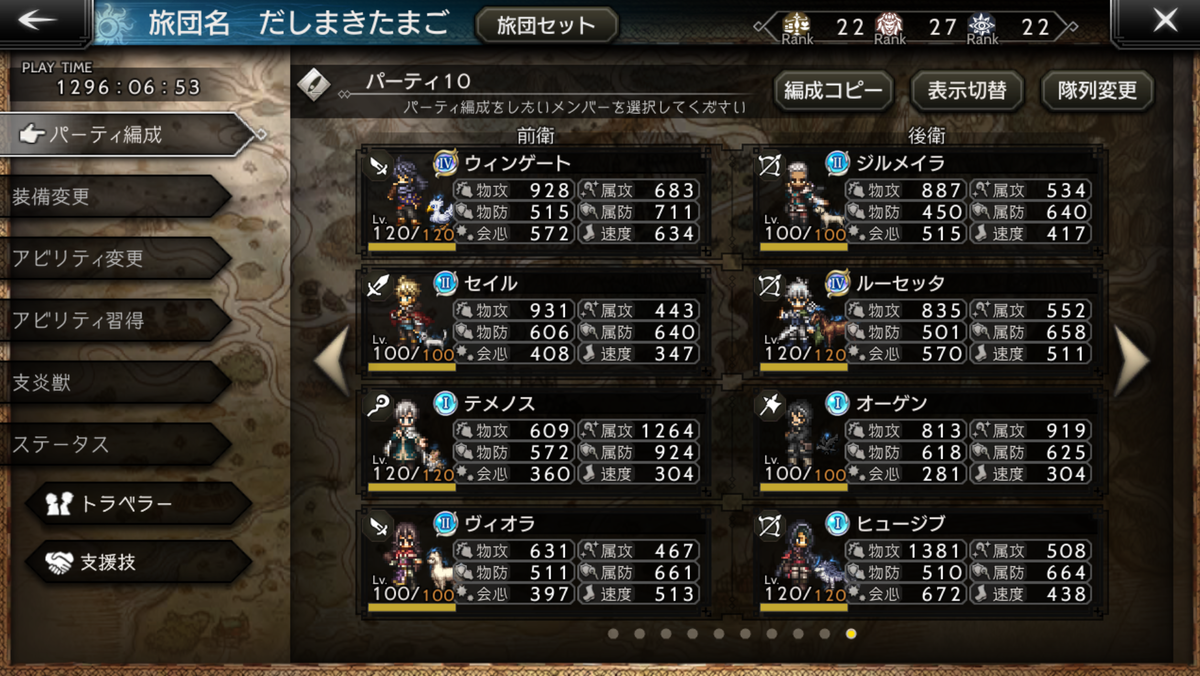Go to previous party with left arrow
The height and width of the screenshot is (676, 1200).
pyautogui.click(x=332, y=360)
